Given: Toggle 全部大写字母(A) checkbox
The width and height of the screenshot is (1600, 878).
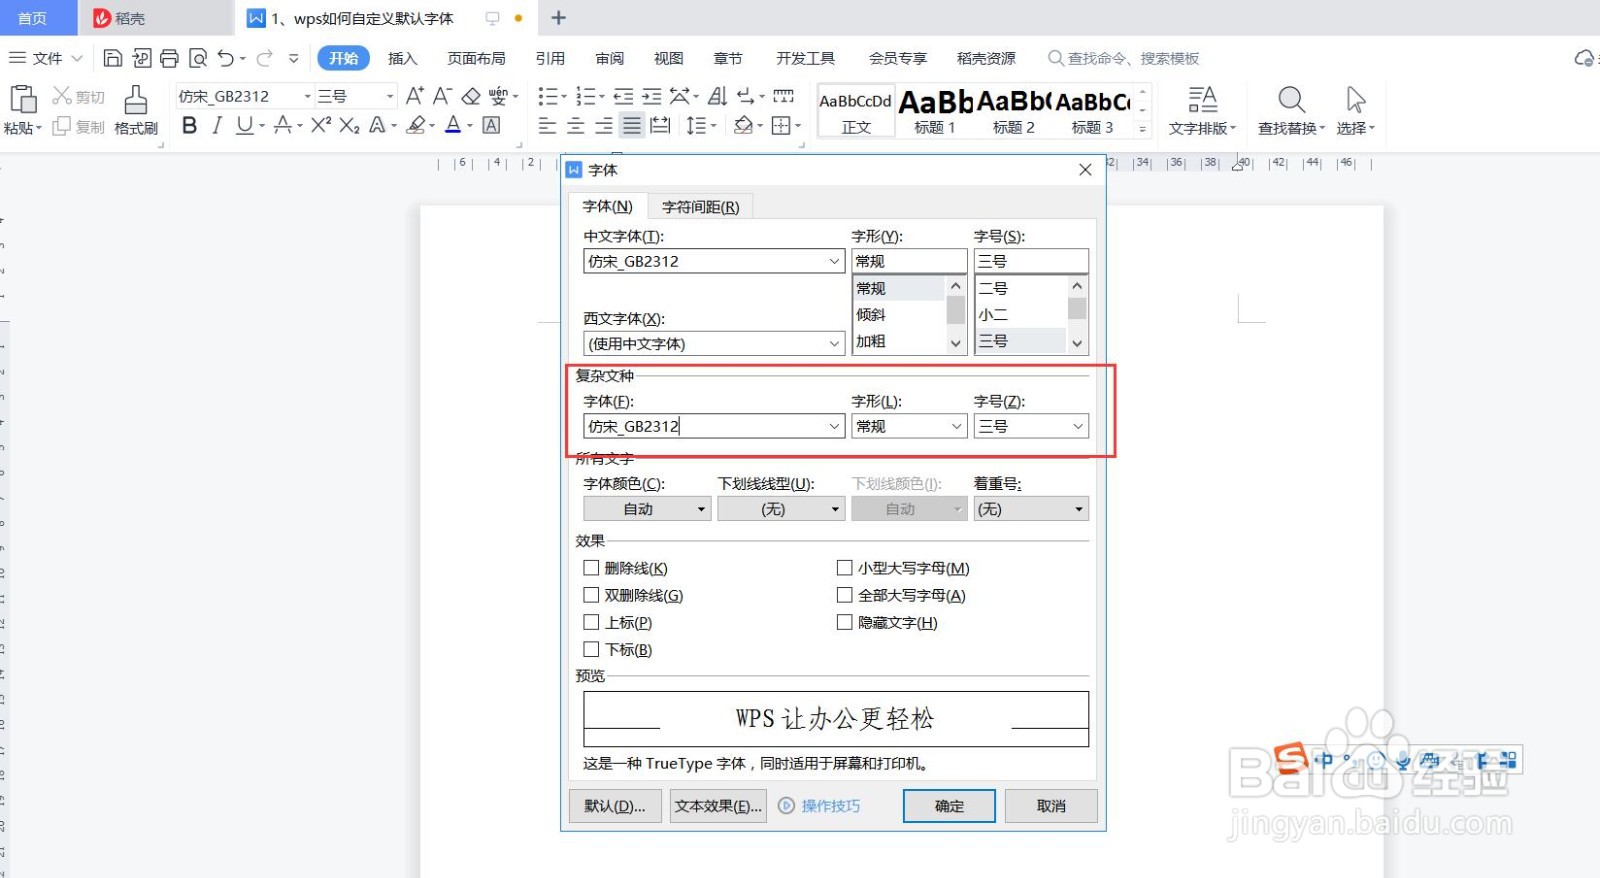Looking at the screenshot, I should (845, 595).
